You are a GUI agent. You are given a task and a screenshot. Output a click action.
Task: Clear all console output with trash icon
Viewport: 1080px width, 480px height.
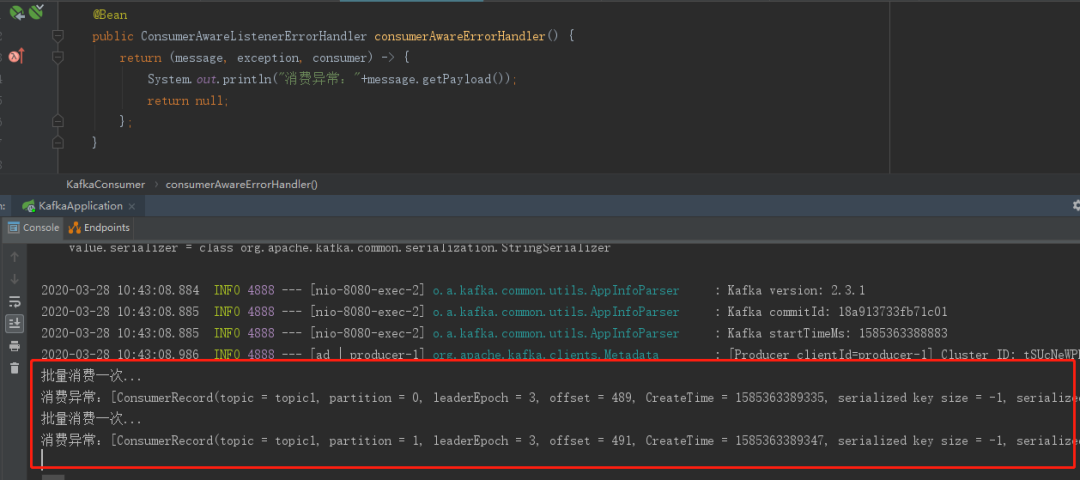point(14,368)
